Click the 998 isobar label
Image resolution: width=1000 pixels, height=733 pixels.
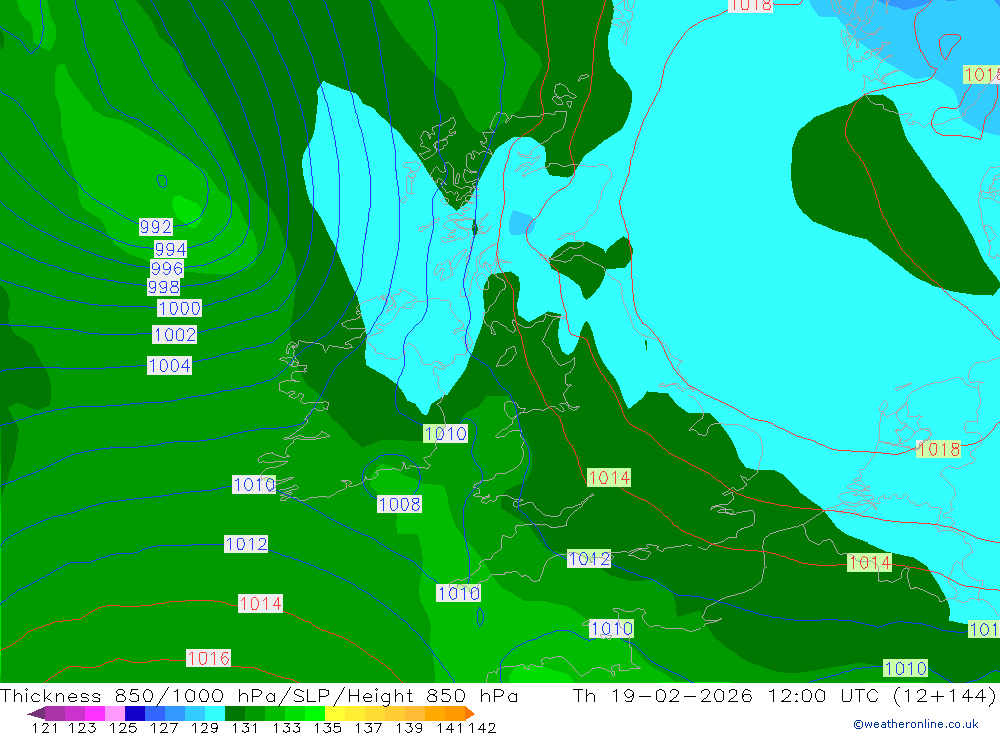coord(164,287)
